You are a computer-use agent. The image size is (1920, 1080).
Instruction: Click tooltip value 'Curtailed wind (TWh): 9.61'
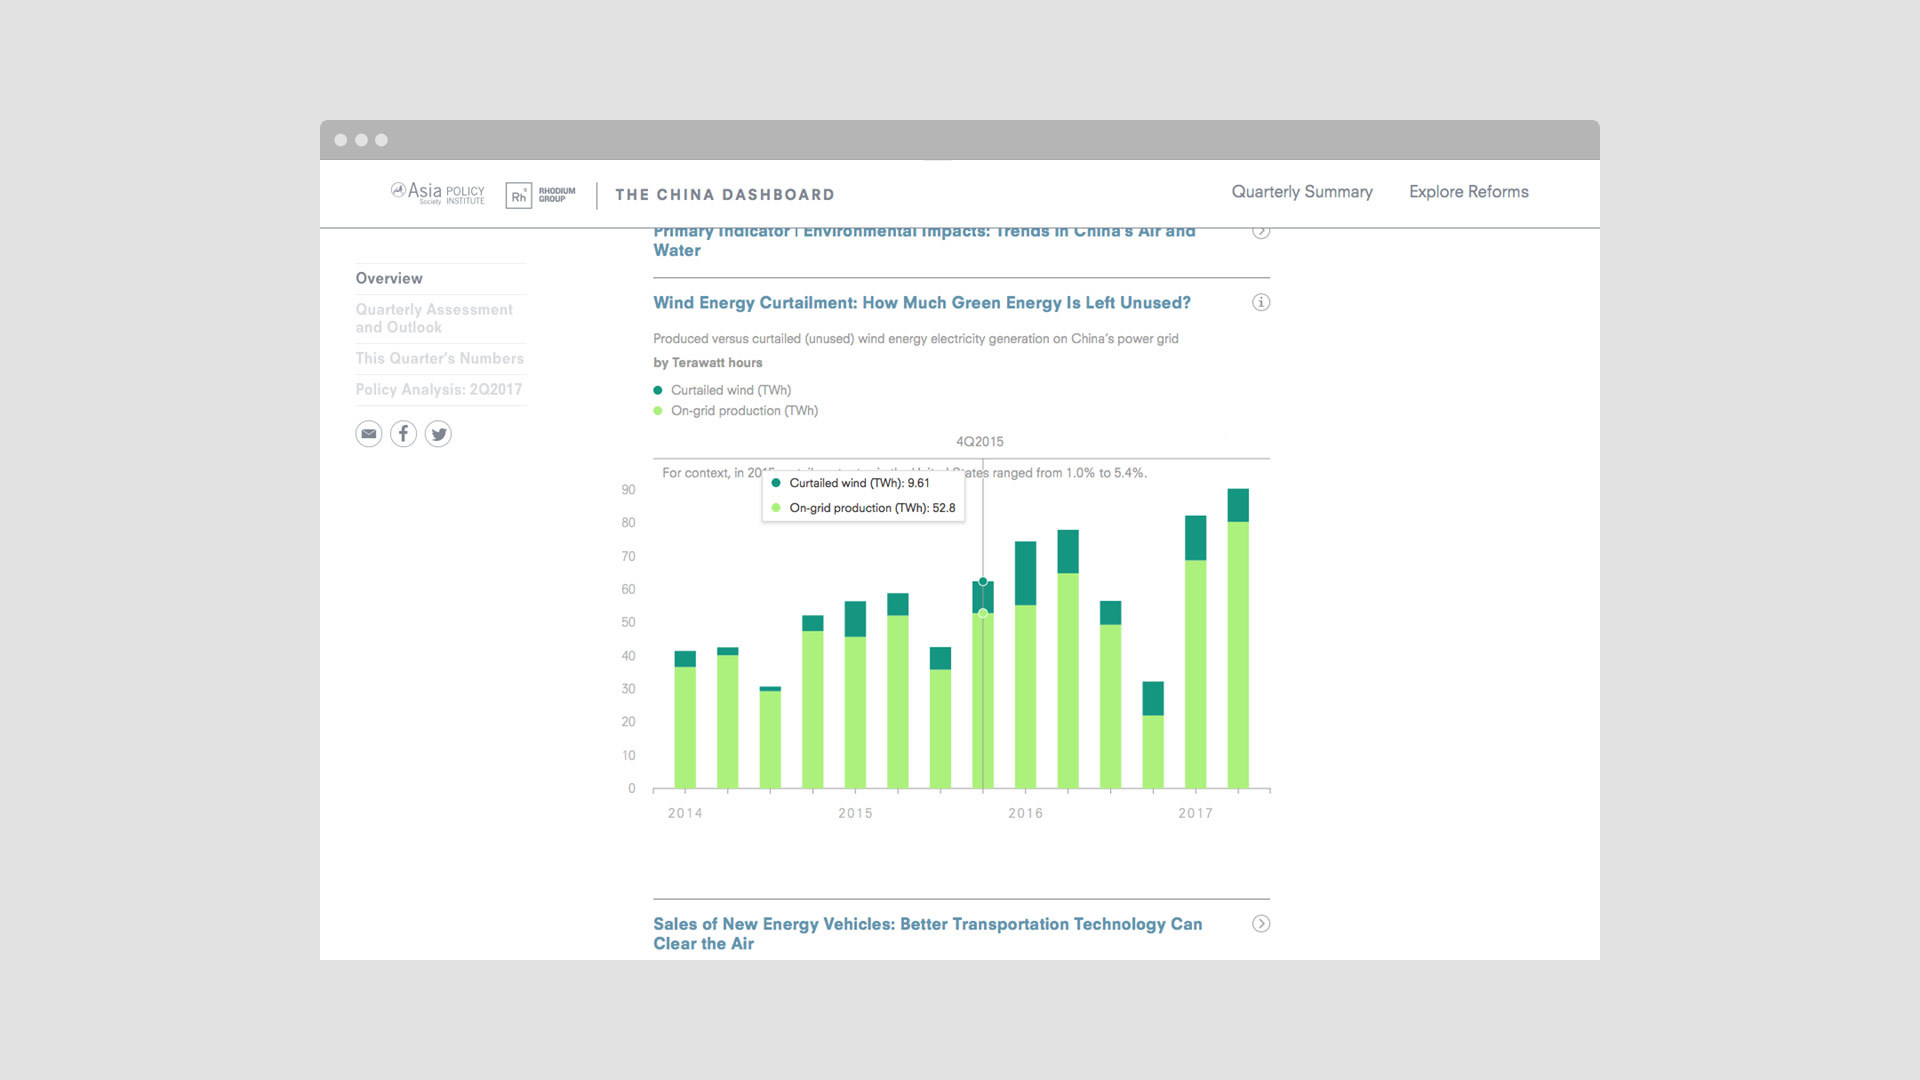click(x=859, y=483)
